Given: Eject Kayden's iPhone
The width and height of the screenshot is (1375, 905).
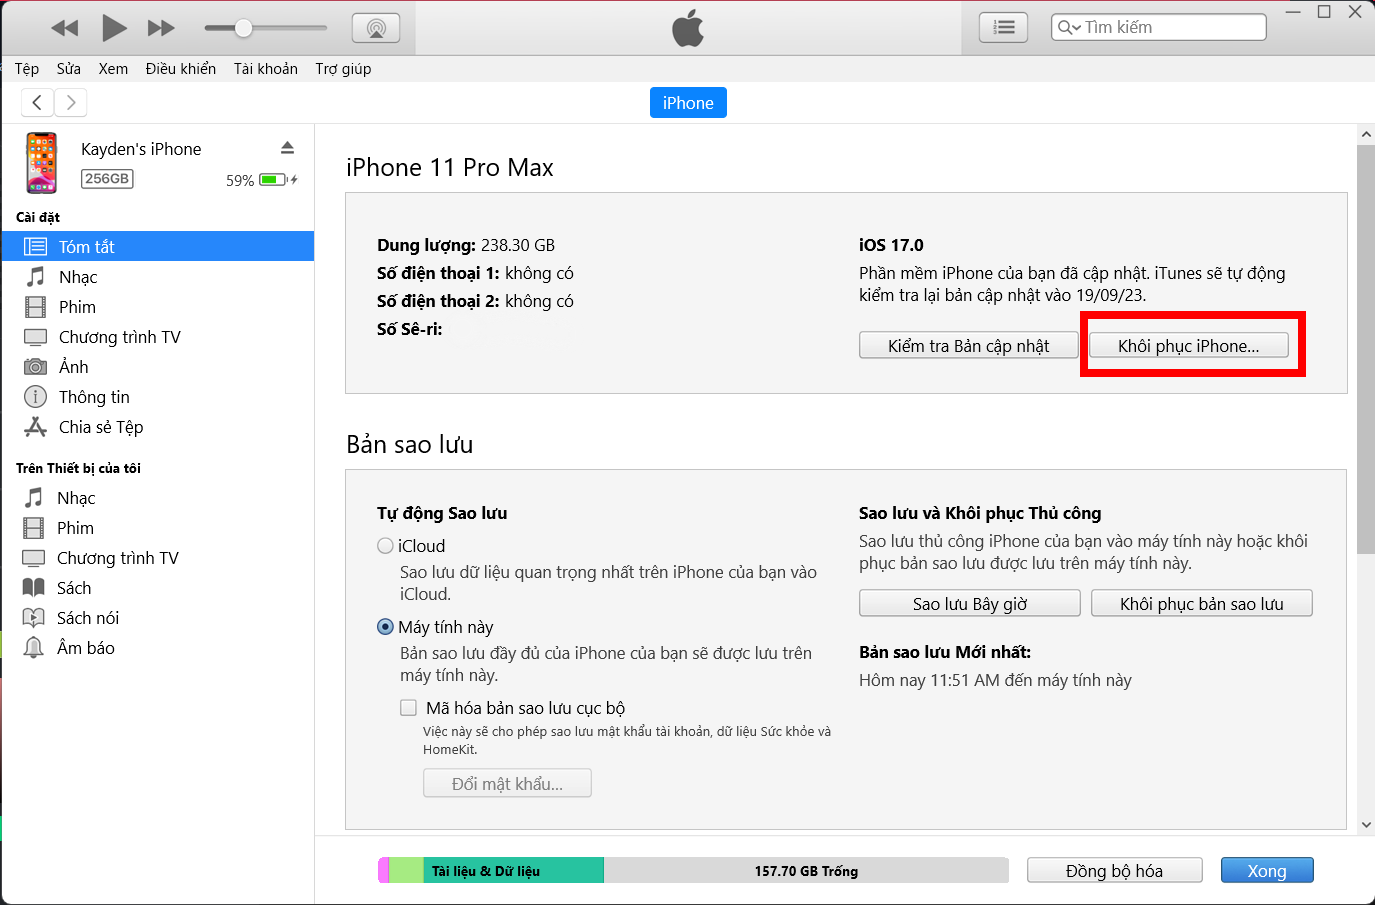Looking at the screenshot, I should (287, 146).
